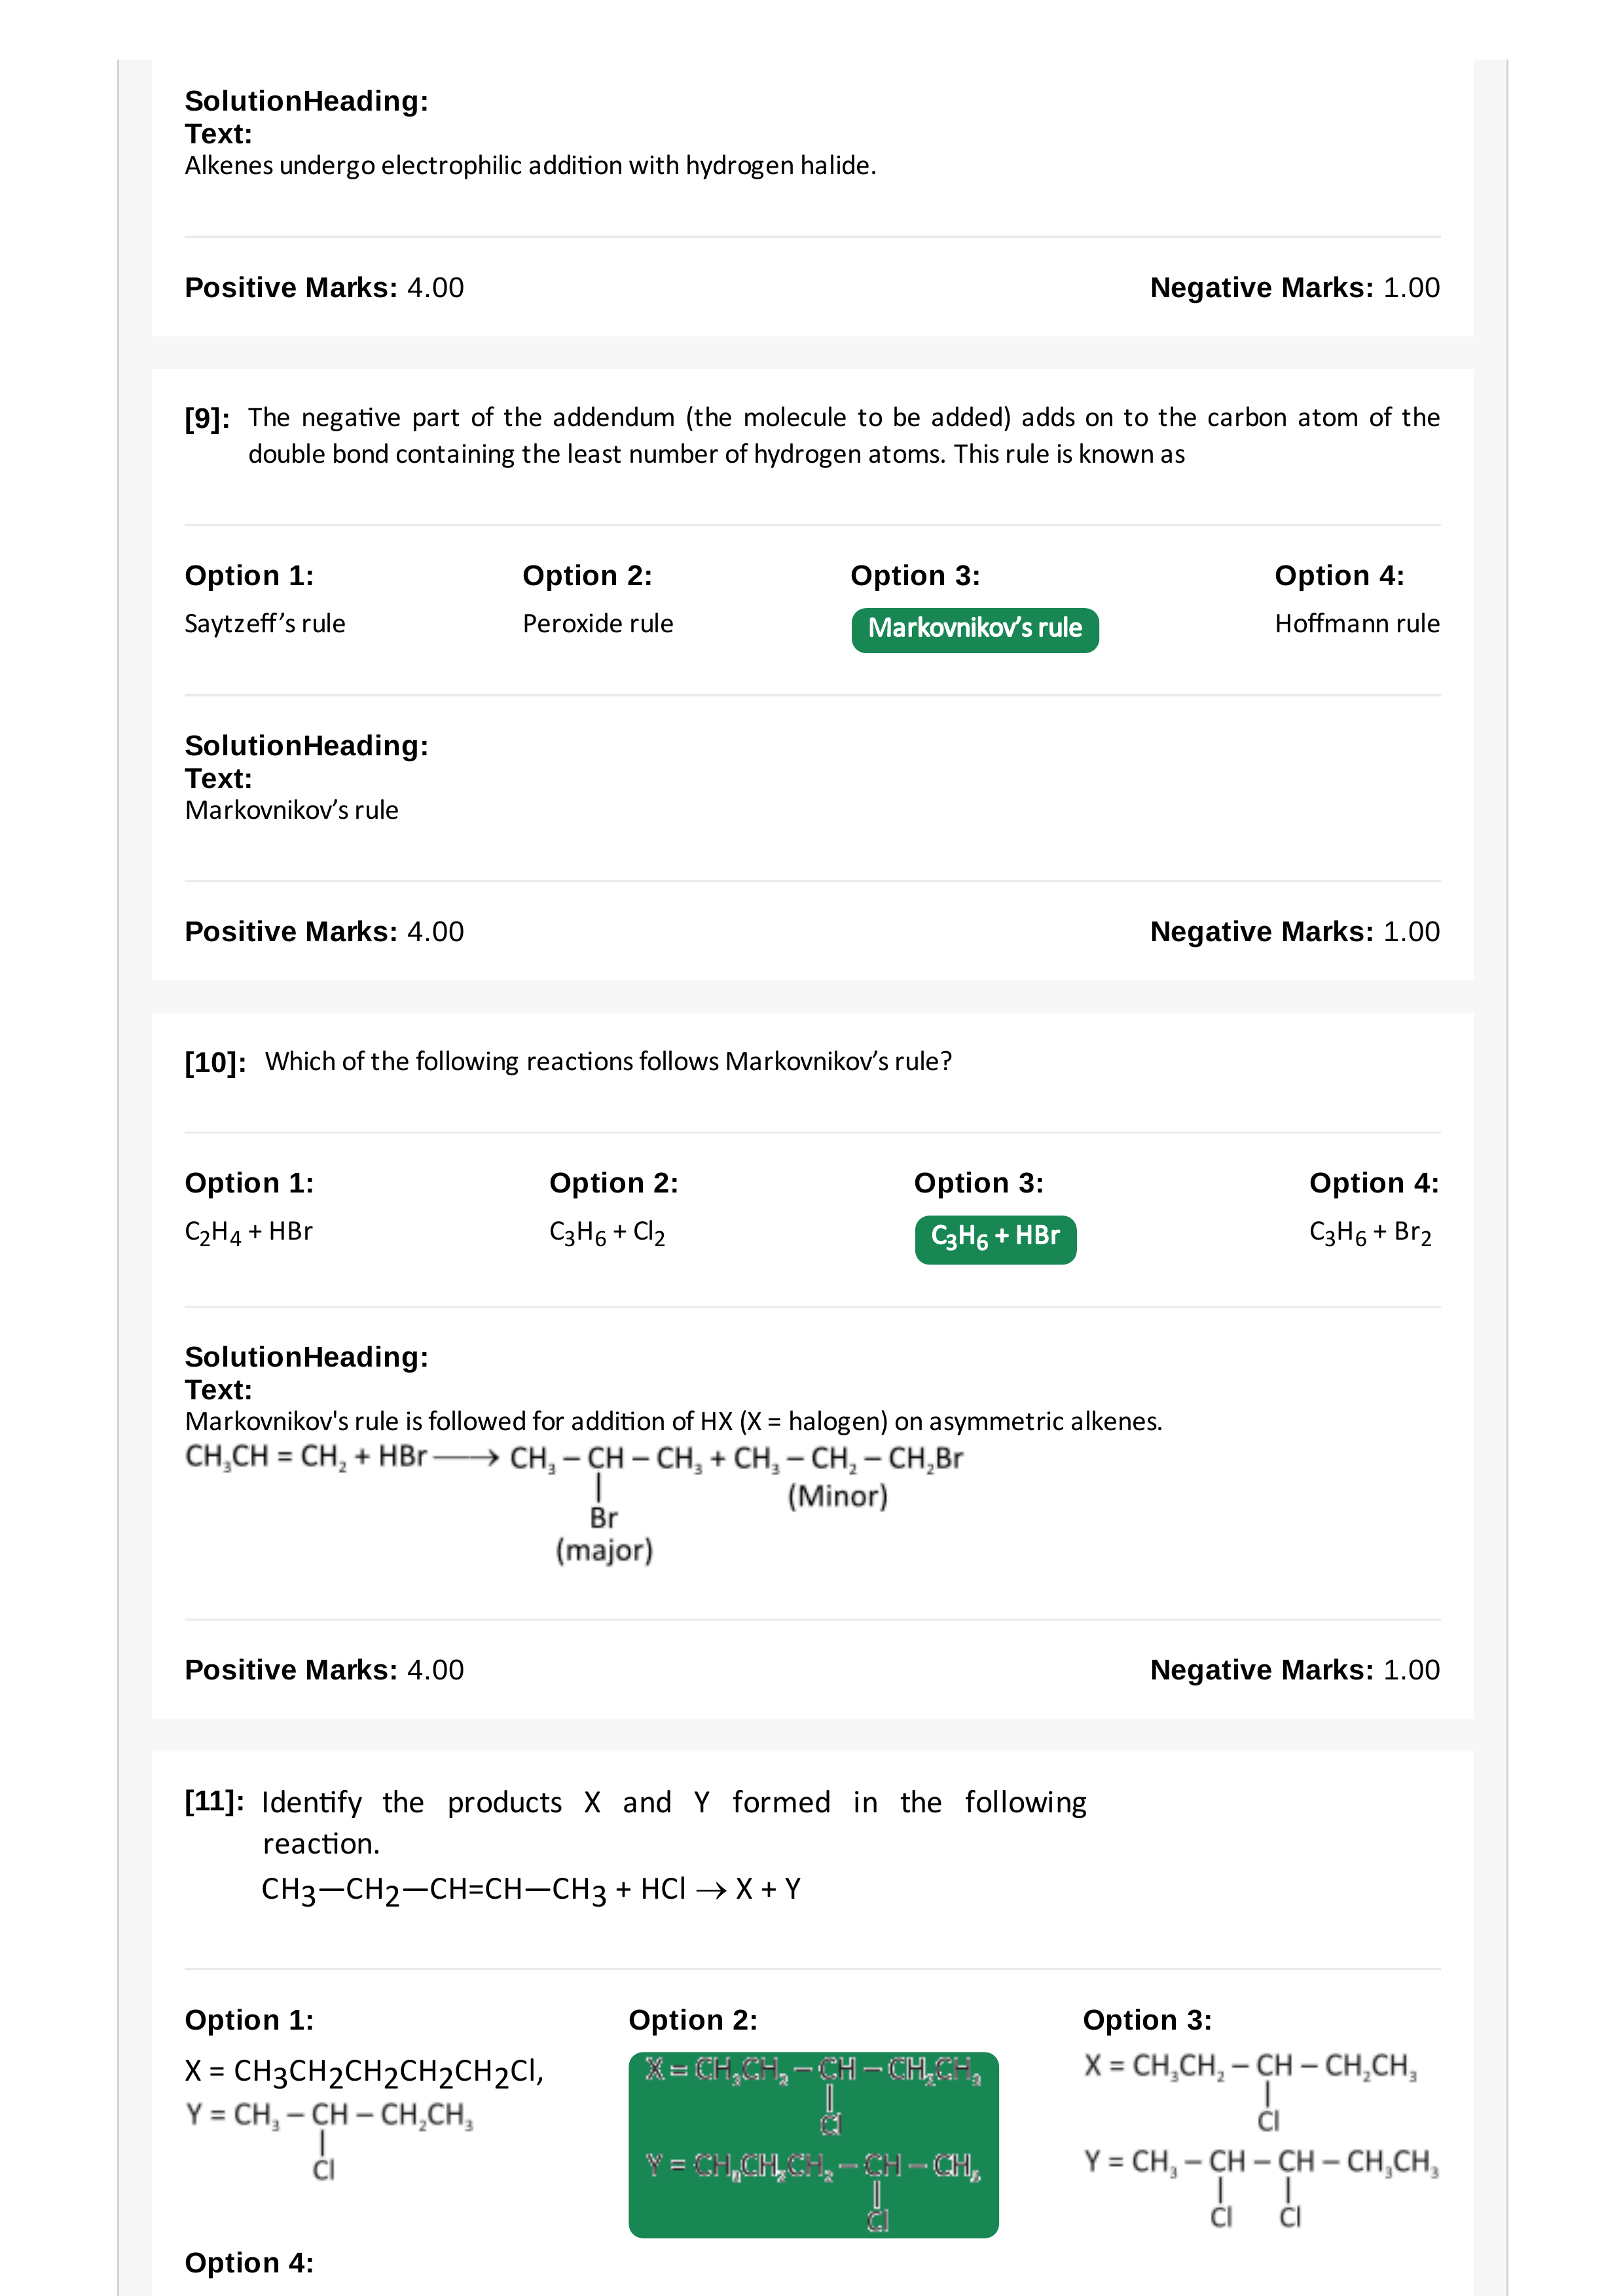Viewport: 1623px width, 2296px height.
Task: Choose question 11 Option 1 structure
Action: pos(364,2119)
